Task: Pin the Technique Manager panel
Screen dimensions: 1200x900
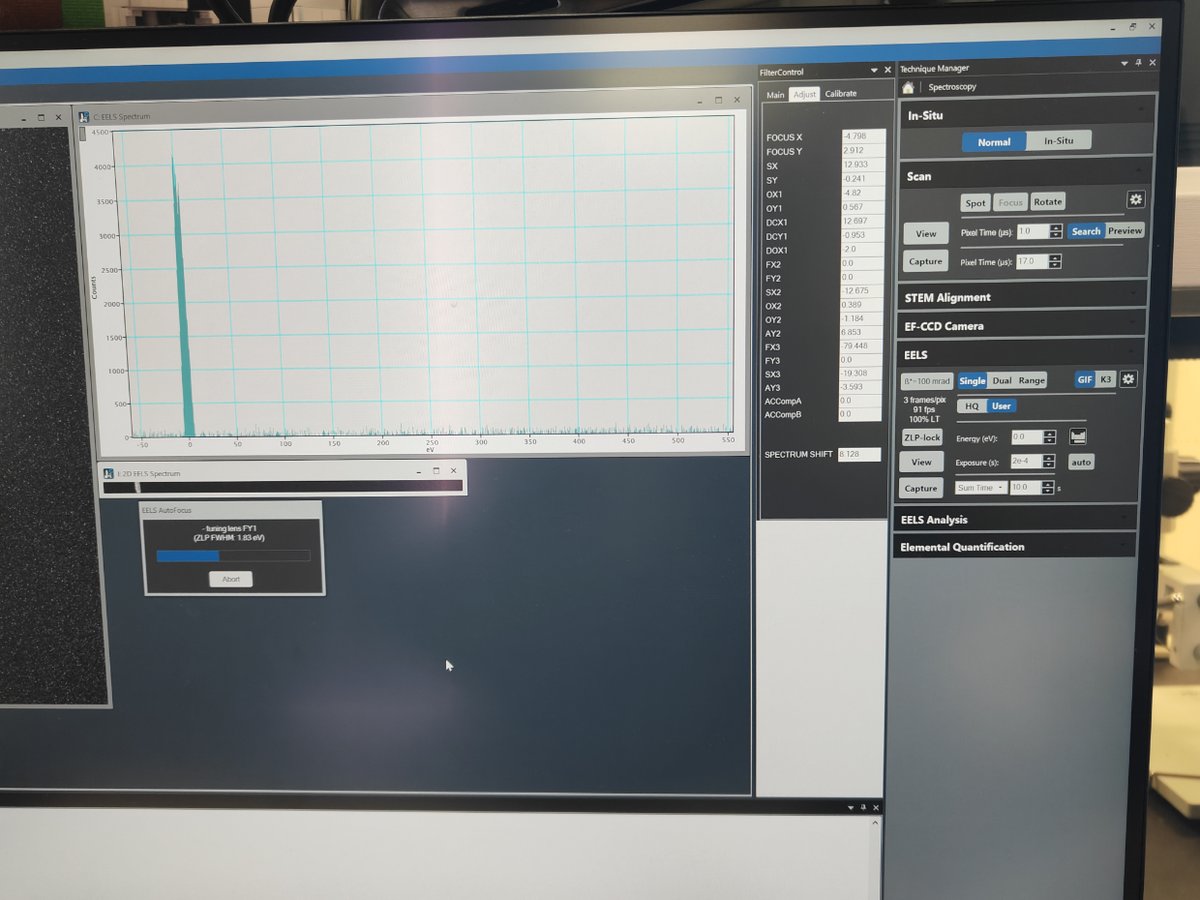Action: point(1137,63)
